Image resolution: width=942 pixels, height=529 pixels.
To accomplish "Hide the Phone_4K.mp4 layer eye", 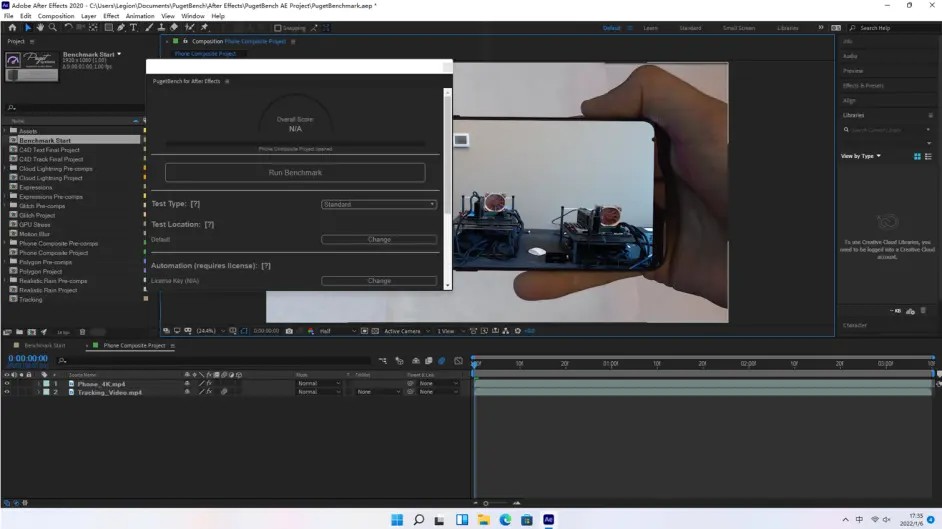I will click(x=7, y=384).
